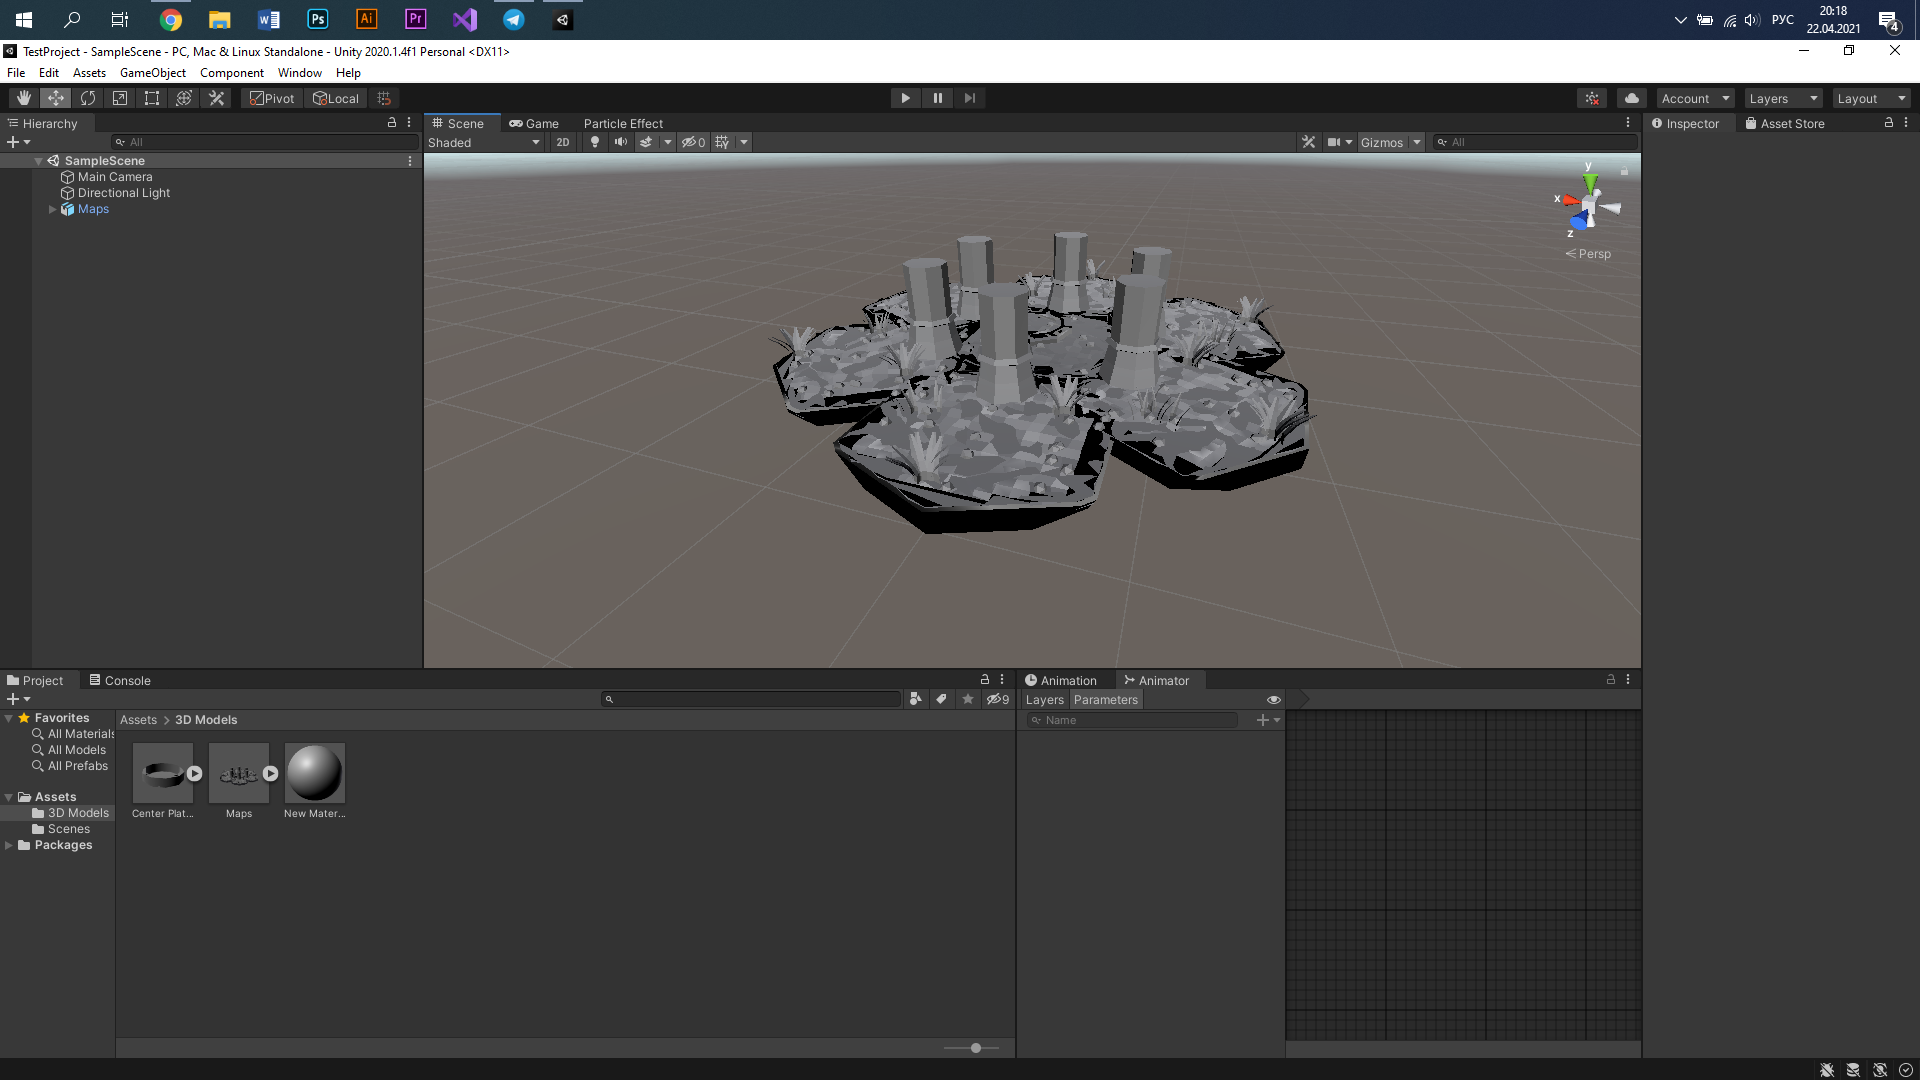Viewport: 1920px width, 1080px height.
Task: Open Chrome from the Windows taskbar
Action: (171, 19)
